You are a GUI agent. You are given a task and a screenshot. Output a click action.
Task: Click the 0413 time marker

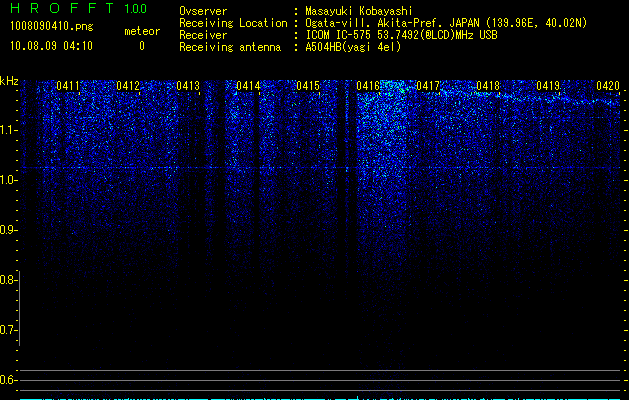(188, 85)
